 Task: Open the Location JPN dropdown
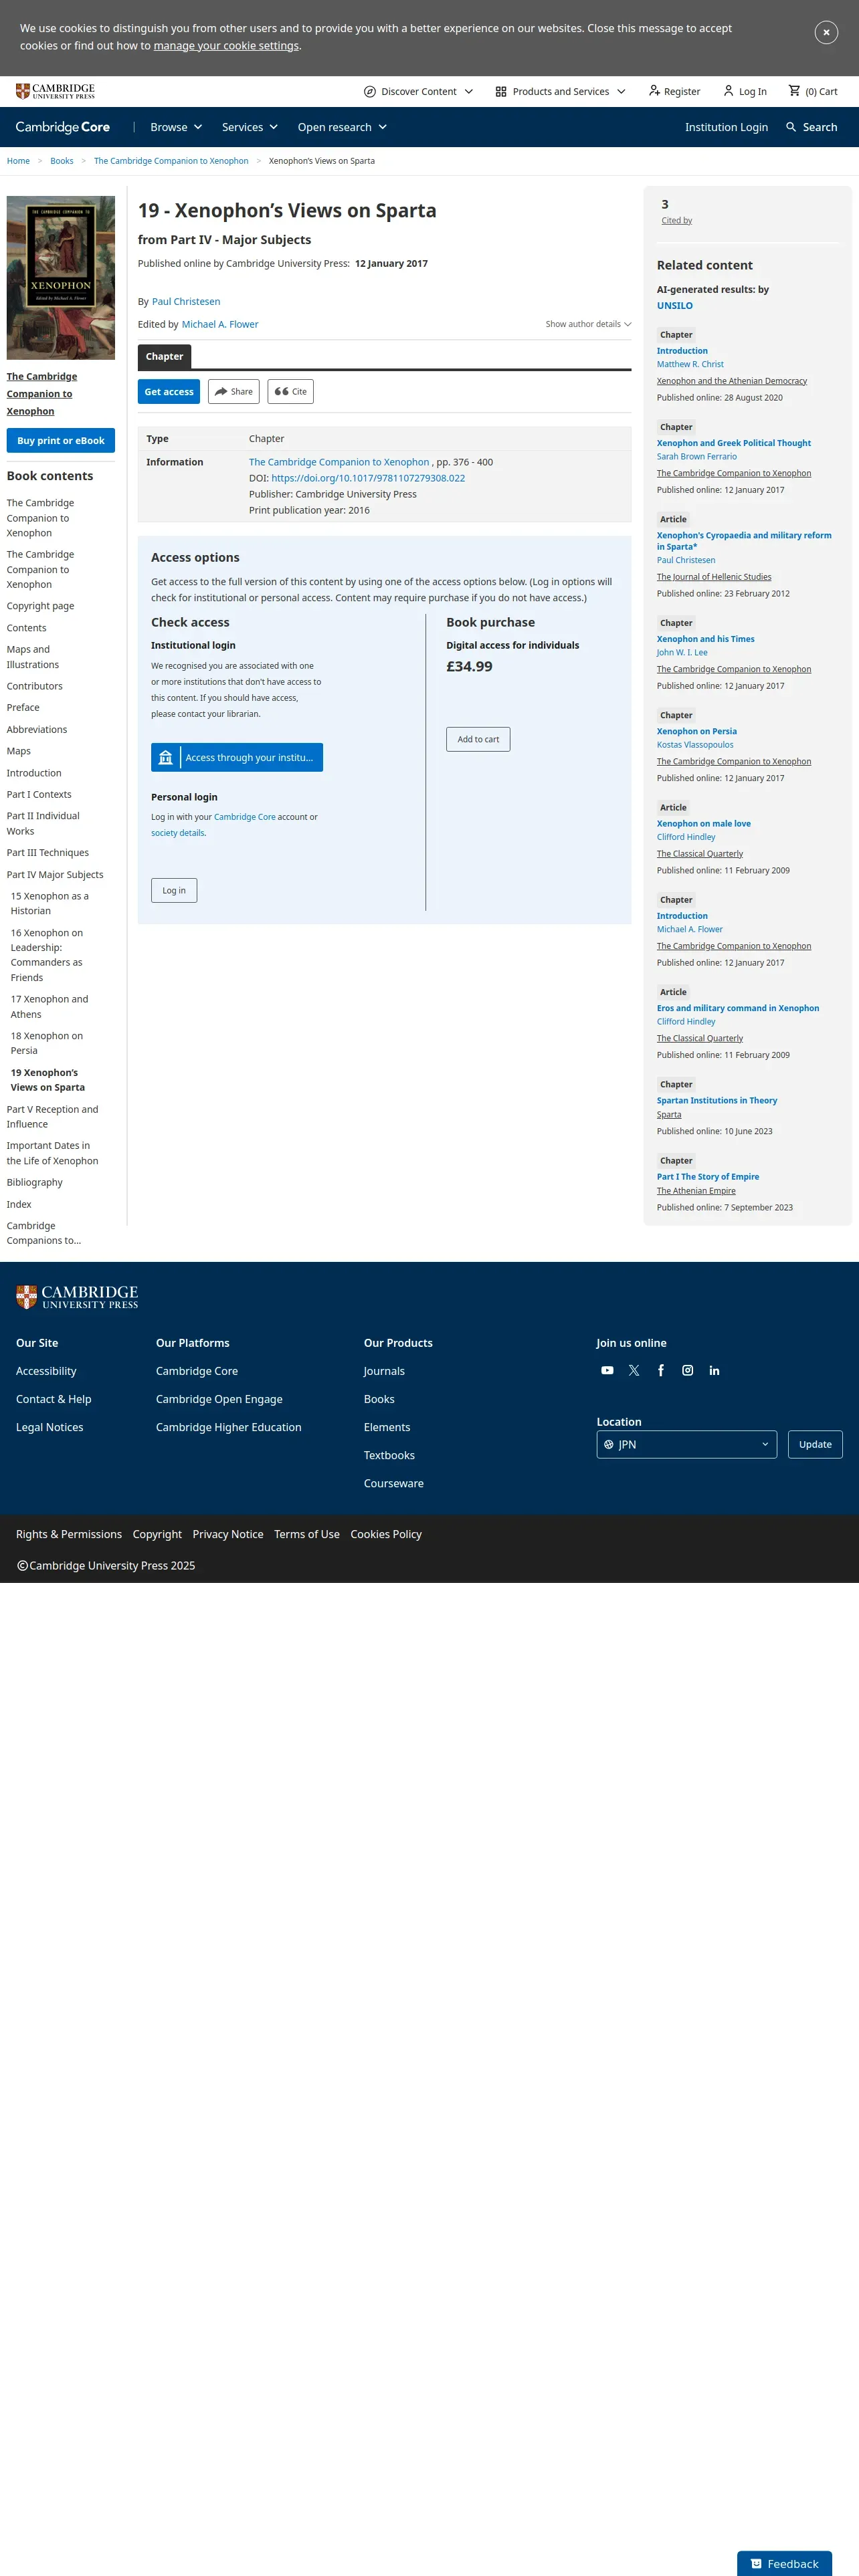pyautogui.click(x=687, y=1444)
